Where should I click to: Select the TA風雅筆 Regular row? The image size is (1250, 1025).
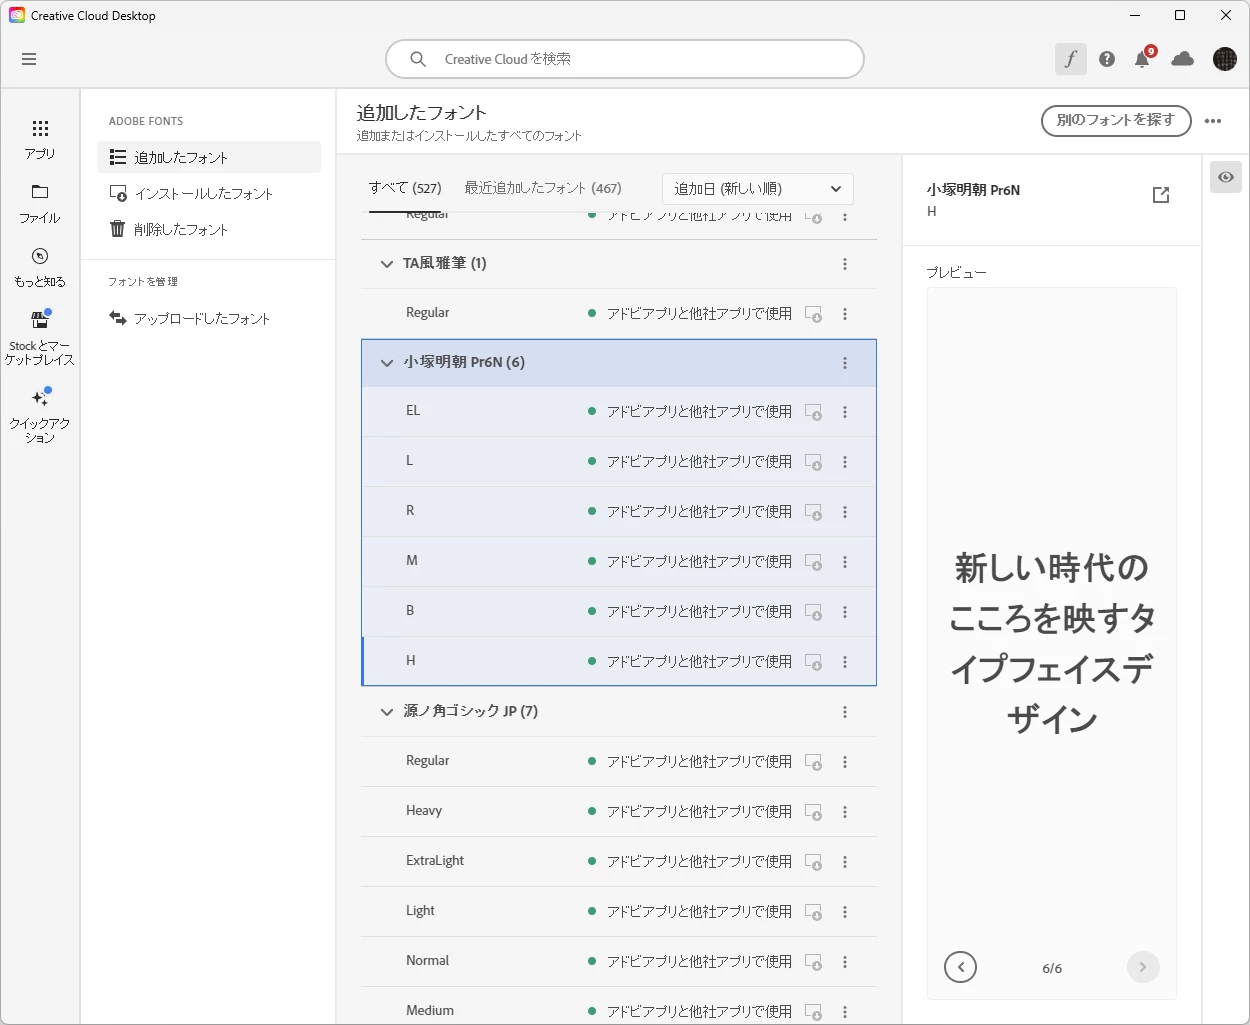(x=619, y=314)
